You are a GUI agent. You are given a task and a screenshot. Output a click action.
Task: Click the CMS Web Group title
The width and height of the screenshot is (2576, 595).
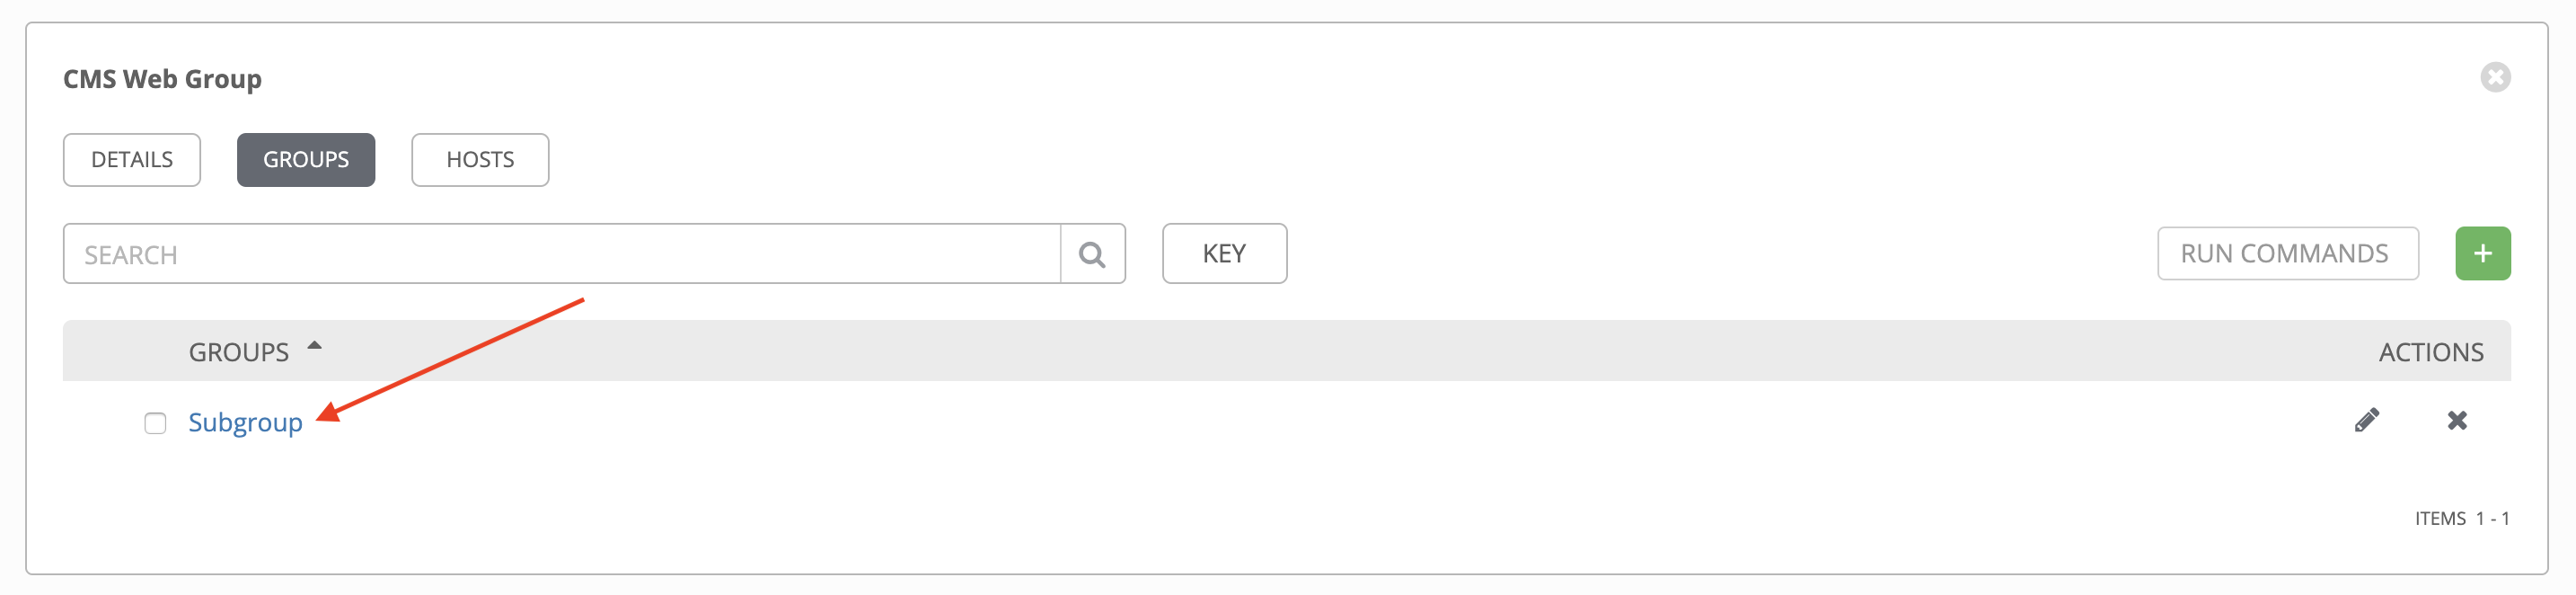click(162, 79)
